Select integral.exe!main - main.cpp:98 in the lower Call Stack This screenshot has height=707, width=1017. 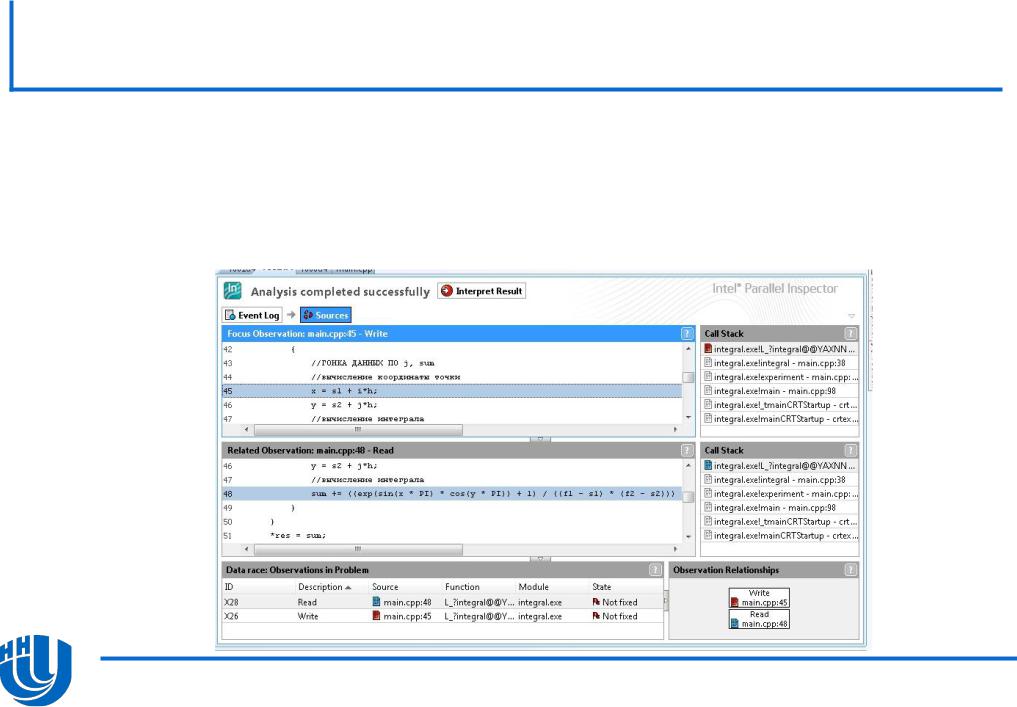tap(780, 508)
